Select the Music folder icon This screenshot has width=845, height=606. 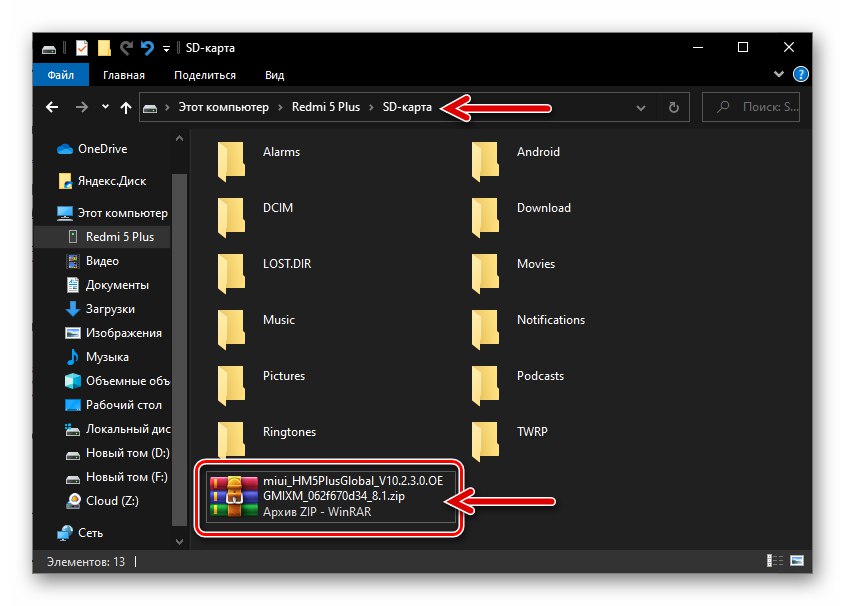pos(231,329)
